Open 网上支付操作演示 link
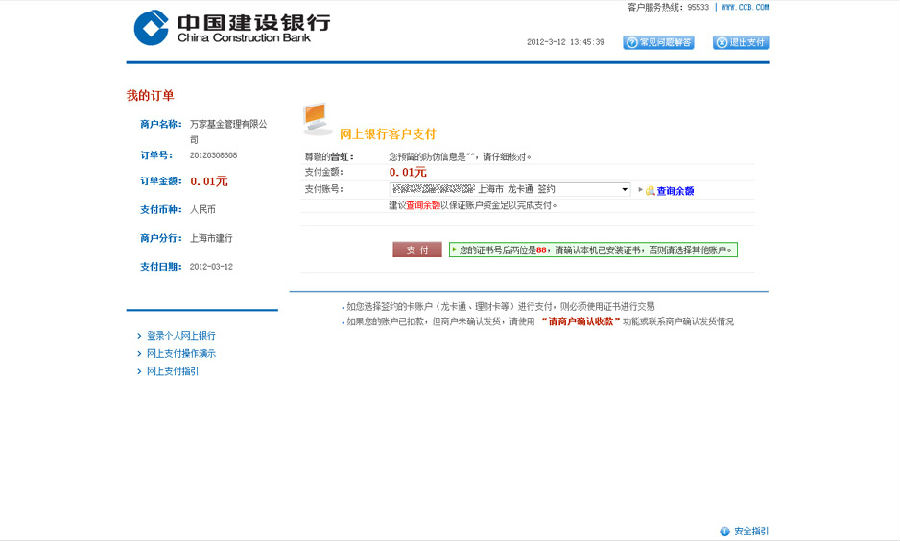The image size is (900, 541). [181, 353]
